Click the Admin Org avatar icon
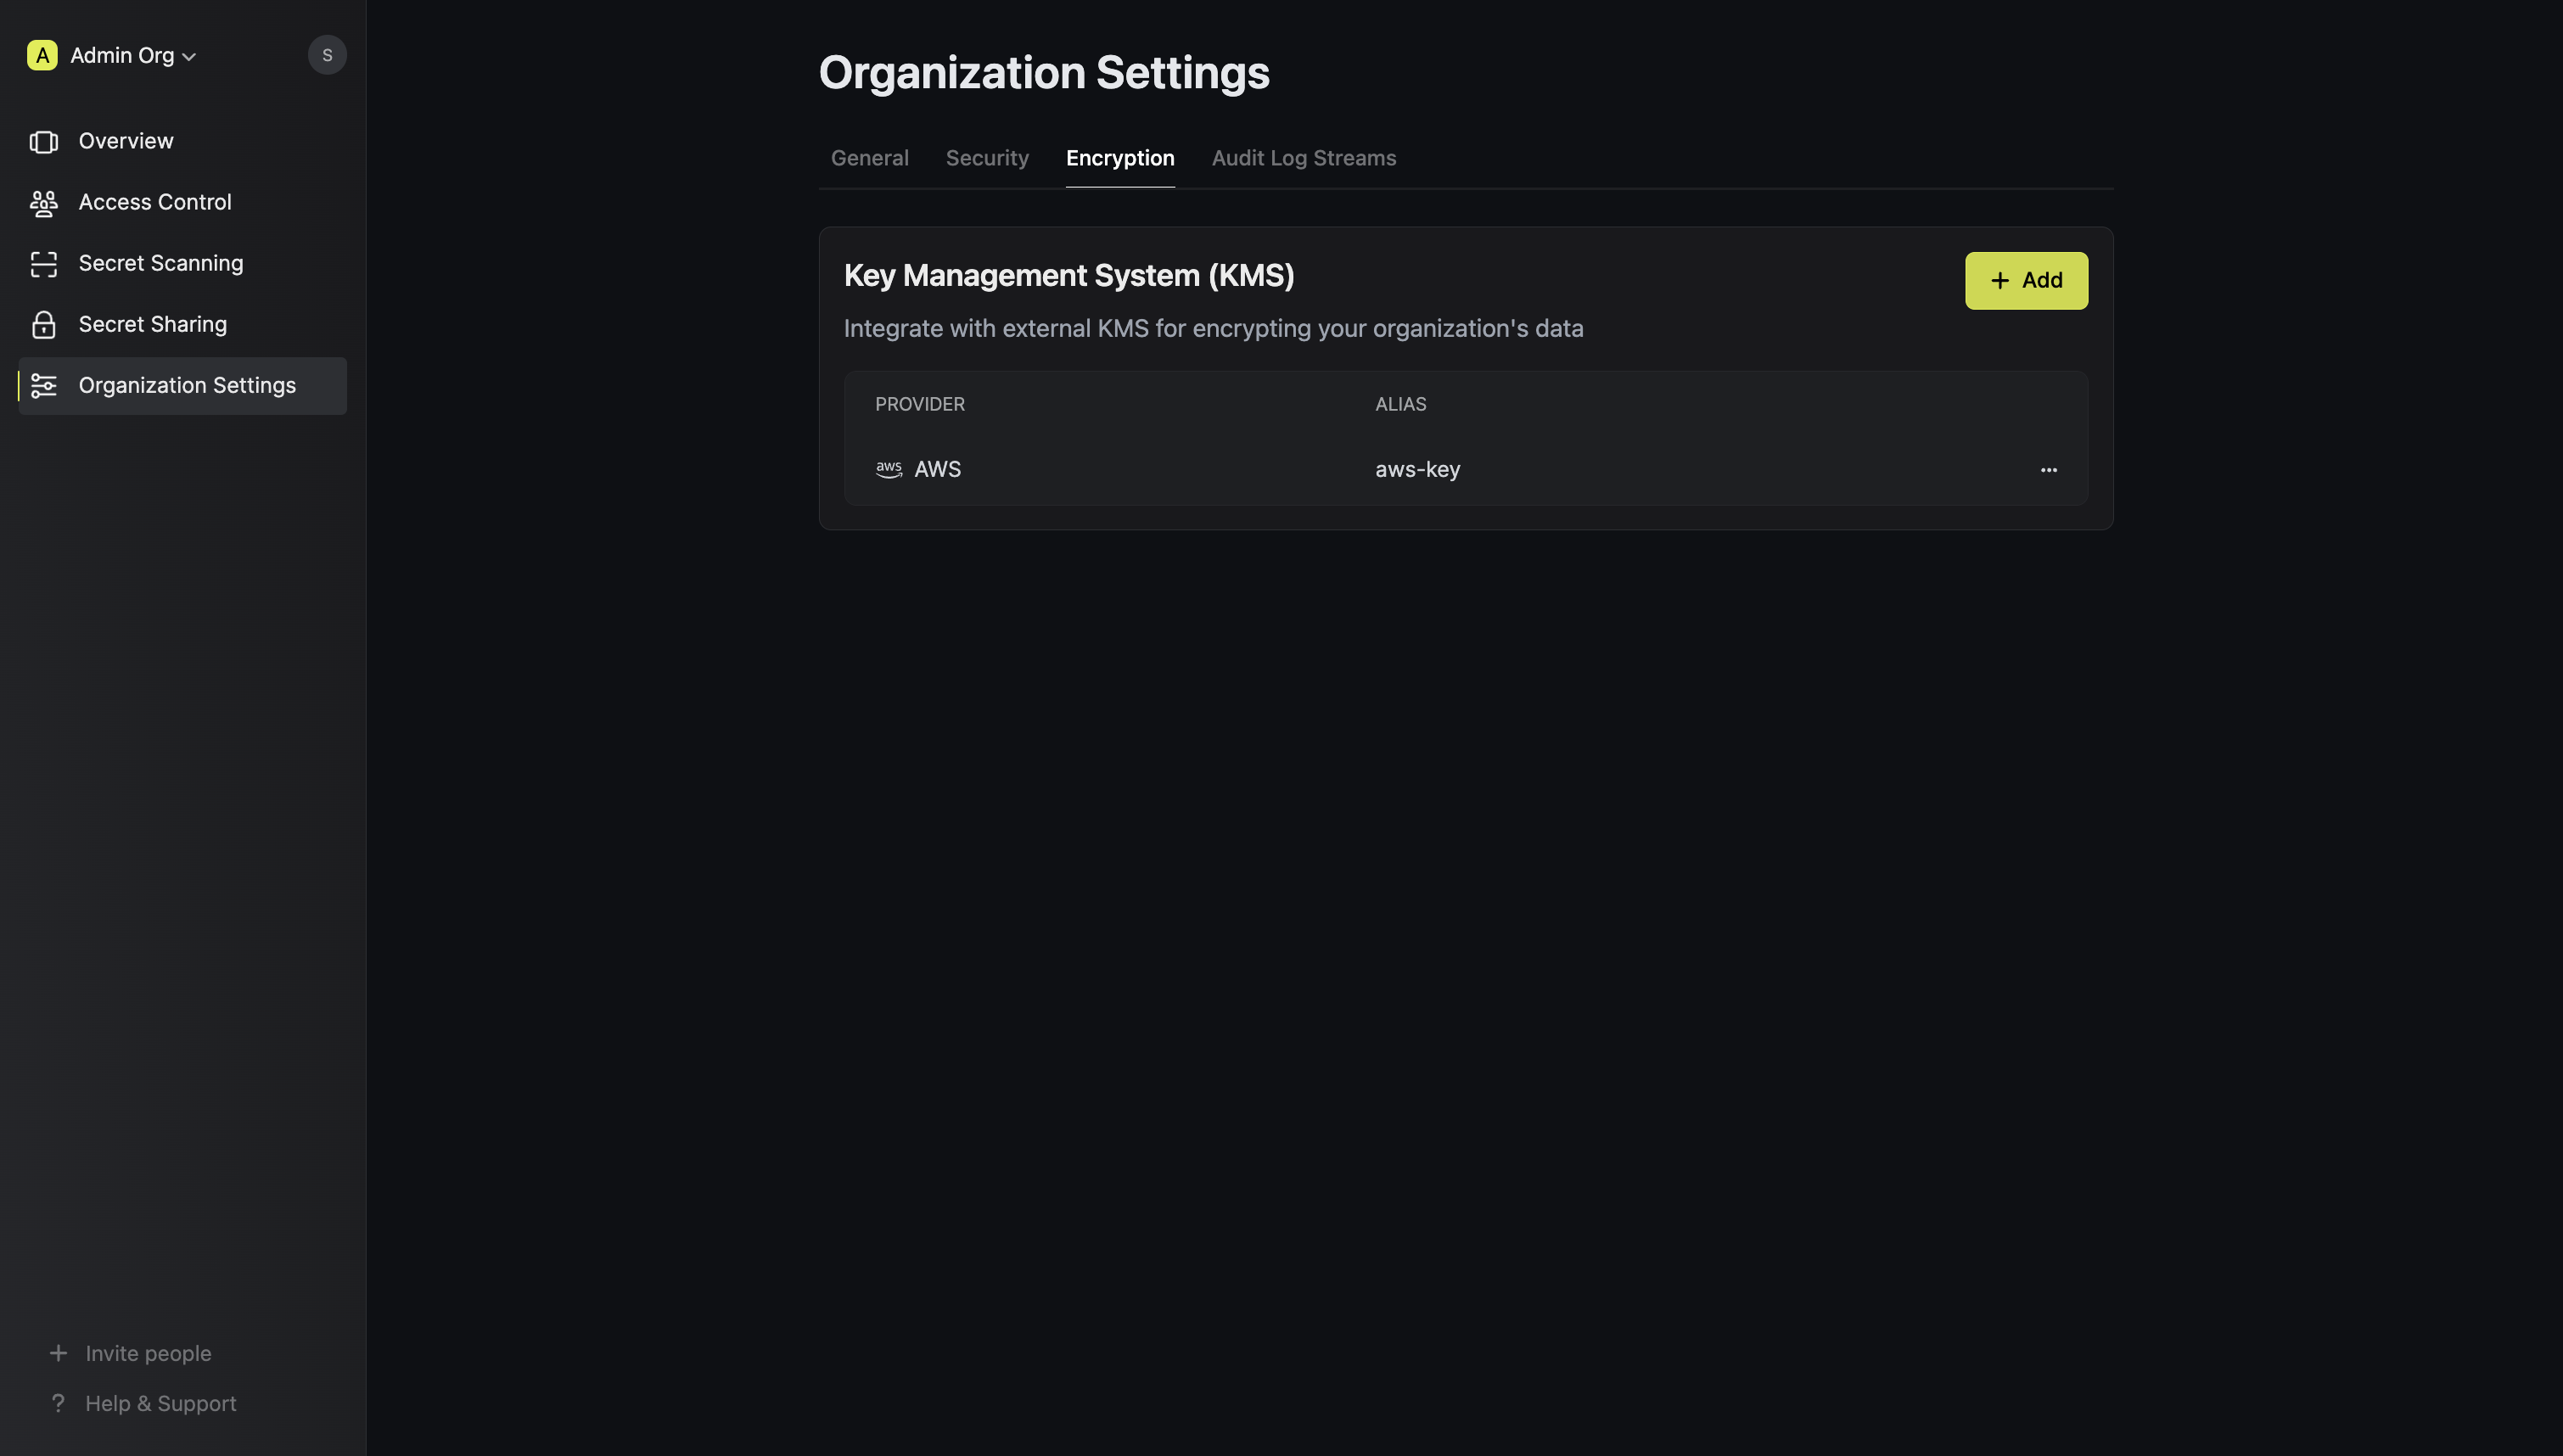Screen dimensions: 2563x1456 [x=42, y=55]
